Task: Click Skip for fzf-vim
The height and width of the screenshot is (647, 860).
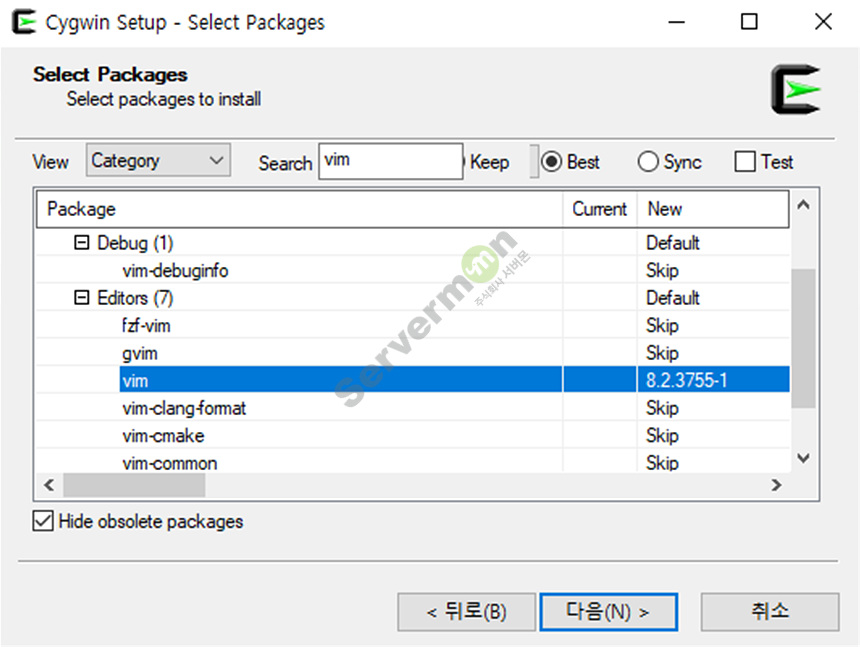Action: [662, 326]
